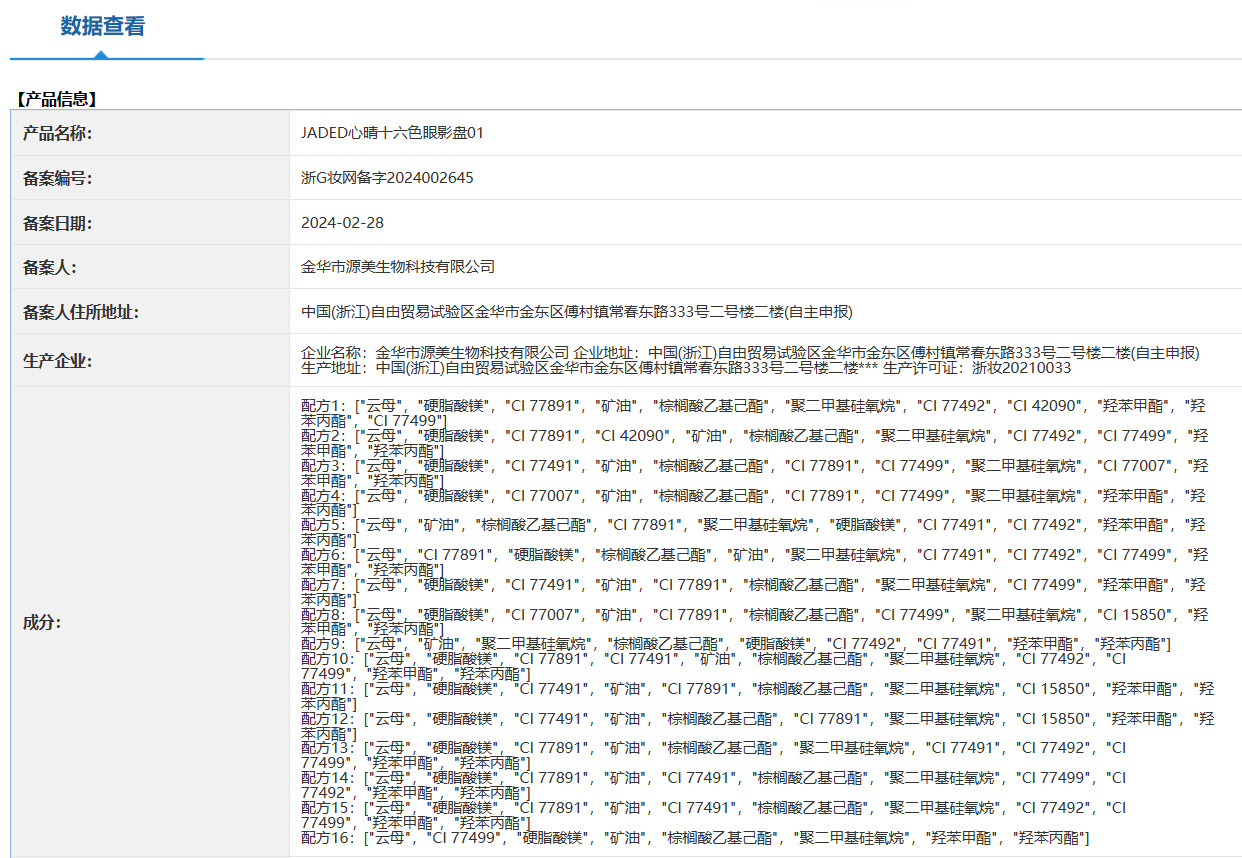Select the 配方15 ingredient line
The height and width of the screenshot is (858, 1242).
click(x=714, y=814)
